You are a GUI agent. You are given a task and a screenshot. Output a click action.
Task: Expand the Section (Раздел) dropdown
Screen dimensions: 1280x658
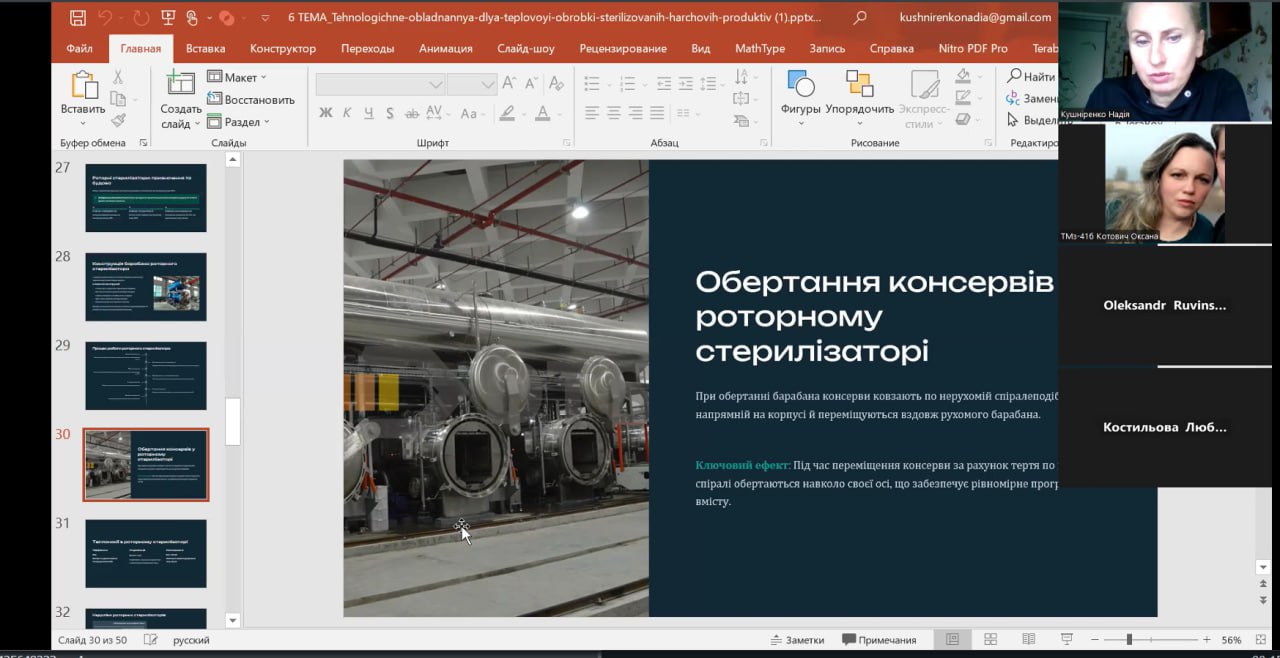point(240,122)
